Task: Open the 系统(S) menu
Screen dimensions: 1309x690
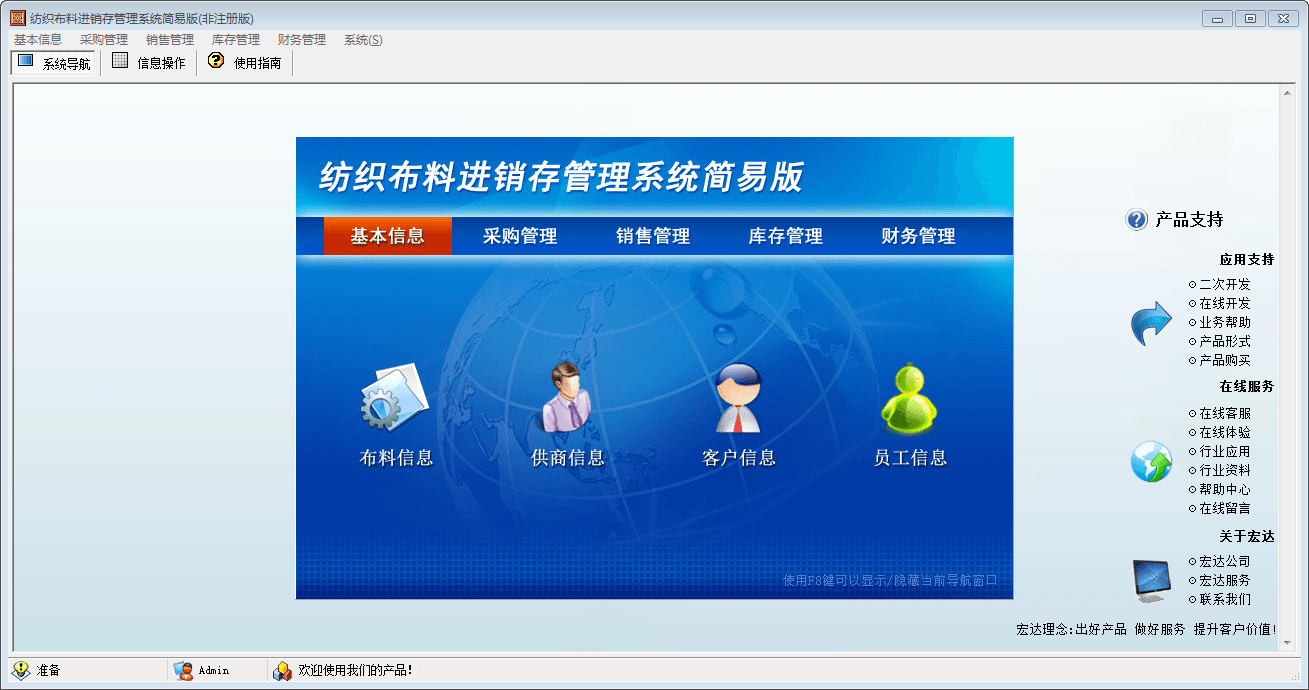Action: tap(363, 40)
